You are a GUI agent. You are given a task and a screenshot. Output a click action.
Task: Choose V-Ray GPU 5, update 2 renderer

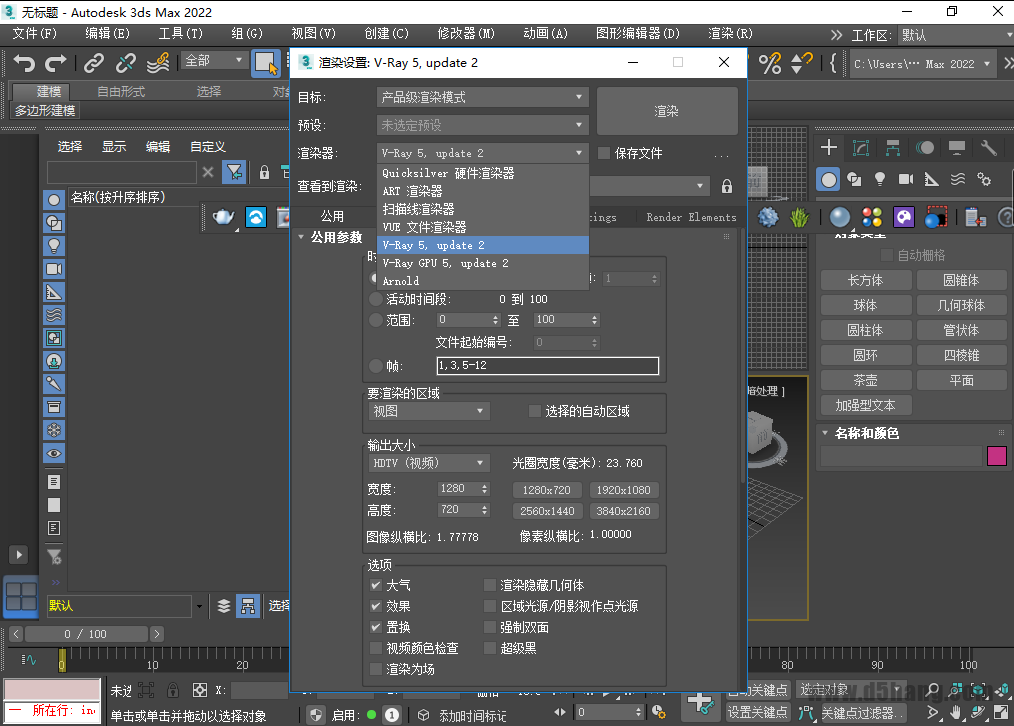tap(482, 263)
